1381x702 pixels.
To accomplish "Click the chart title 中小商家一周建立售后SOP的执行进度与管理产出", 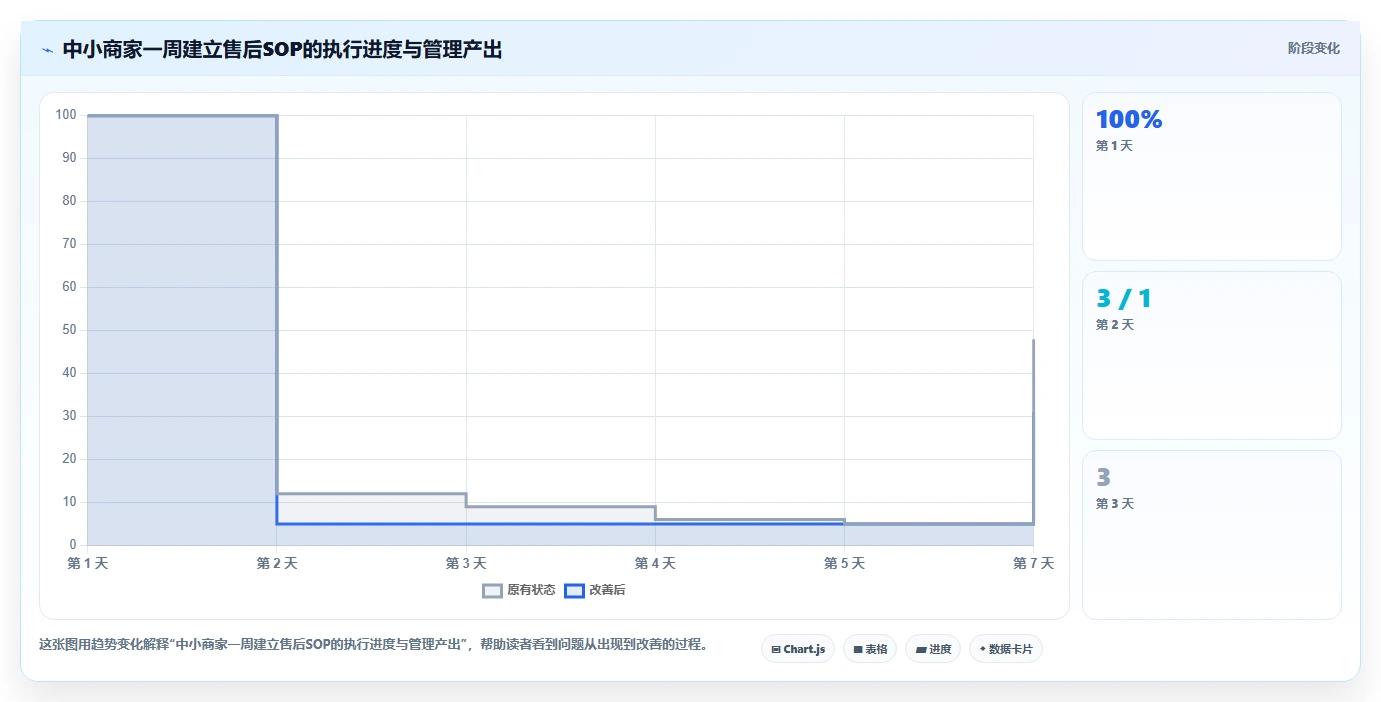I will click(x=282, y=49).
